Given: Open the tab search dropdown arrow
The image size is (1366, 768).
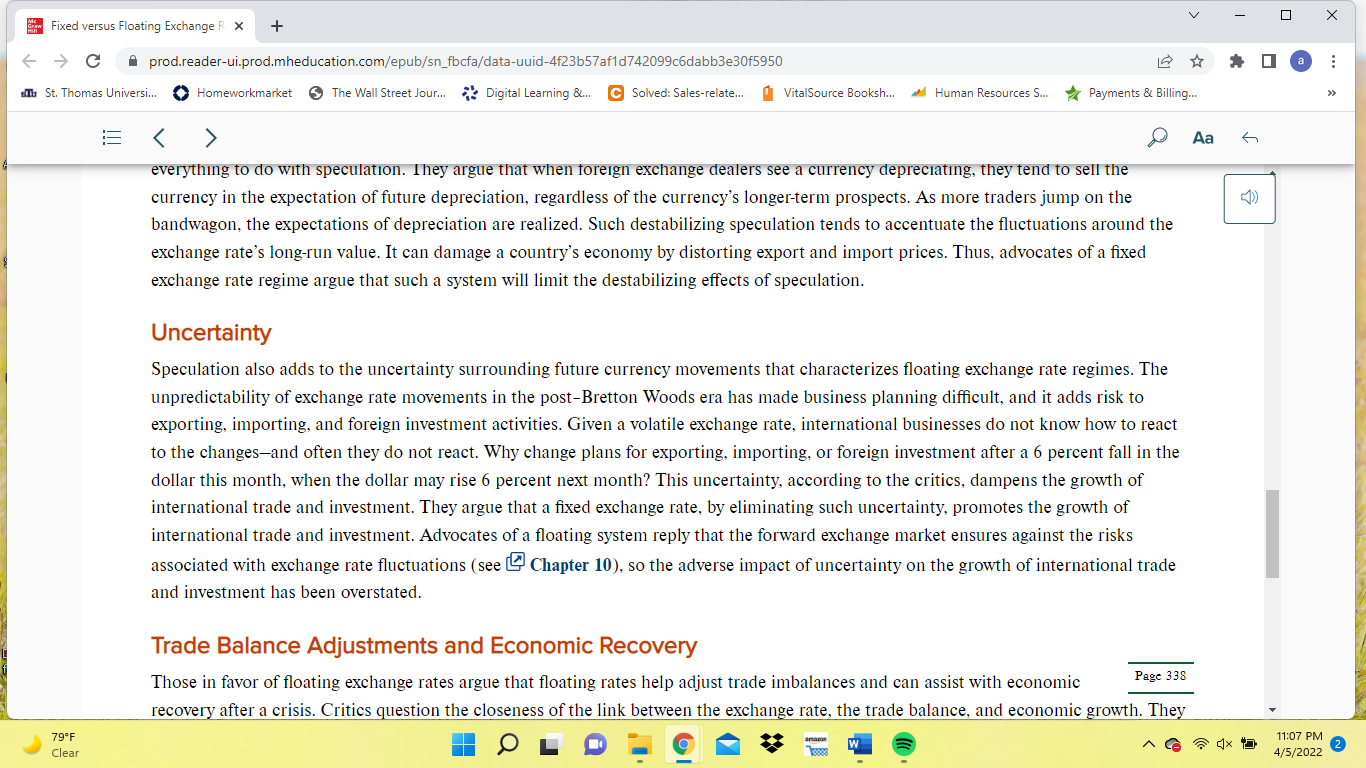Looking at the screenshot, I should click(1194, 15).
